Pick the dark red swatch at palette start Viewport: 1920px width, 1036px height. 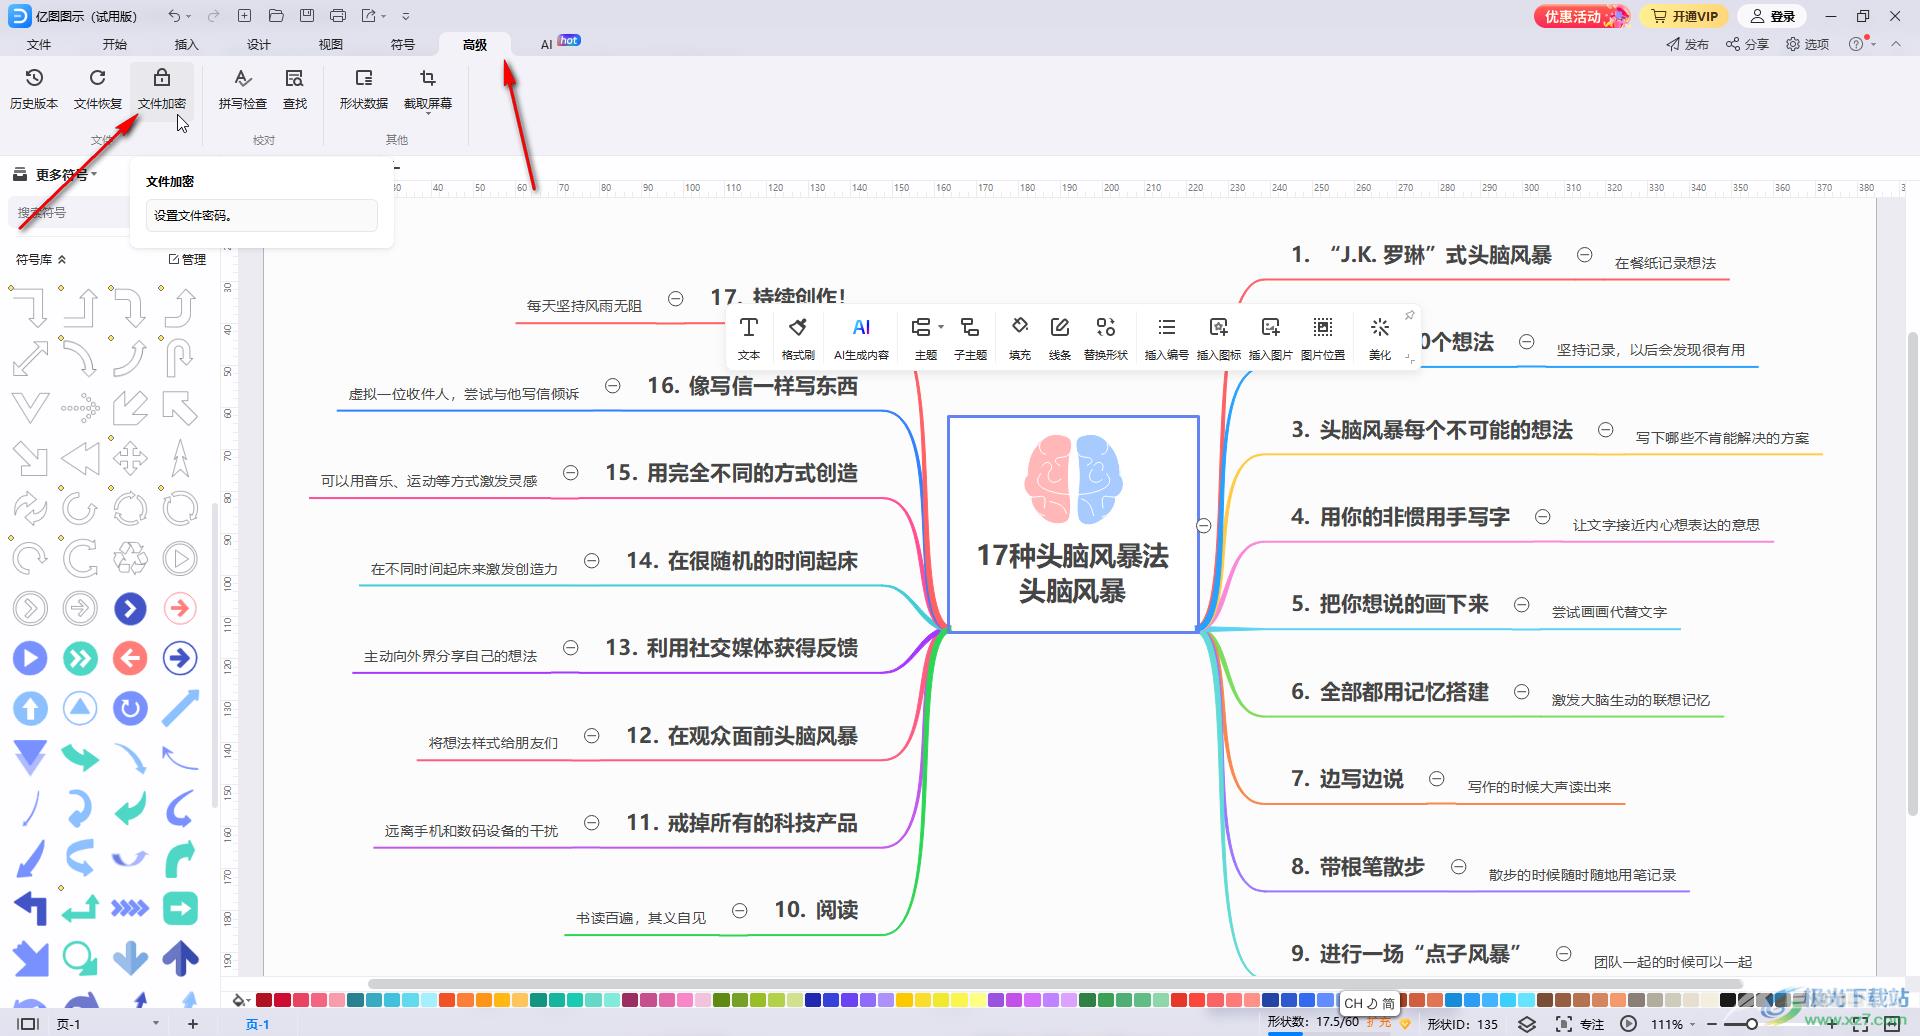264,1000
